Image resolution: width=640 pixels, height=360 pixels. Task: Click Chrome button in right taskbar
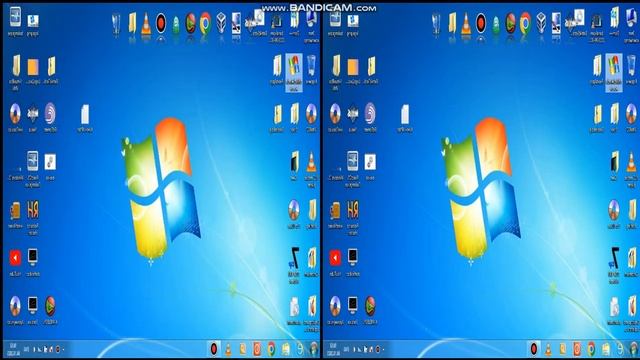click(x=591, y=349)
